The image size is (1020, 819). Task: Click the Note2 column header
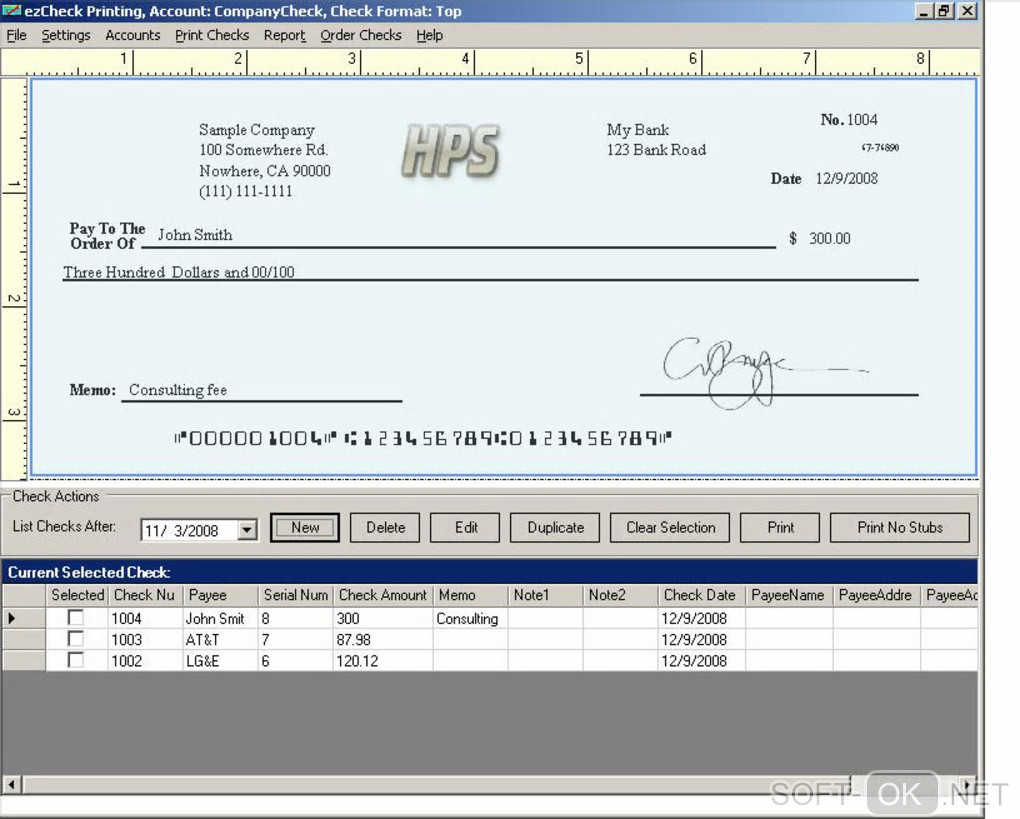pyautogui.click(x=621, y=595)
